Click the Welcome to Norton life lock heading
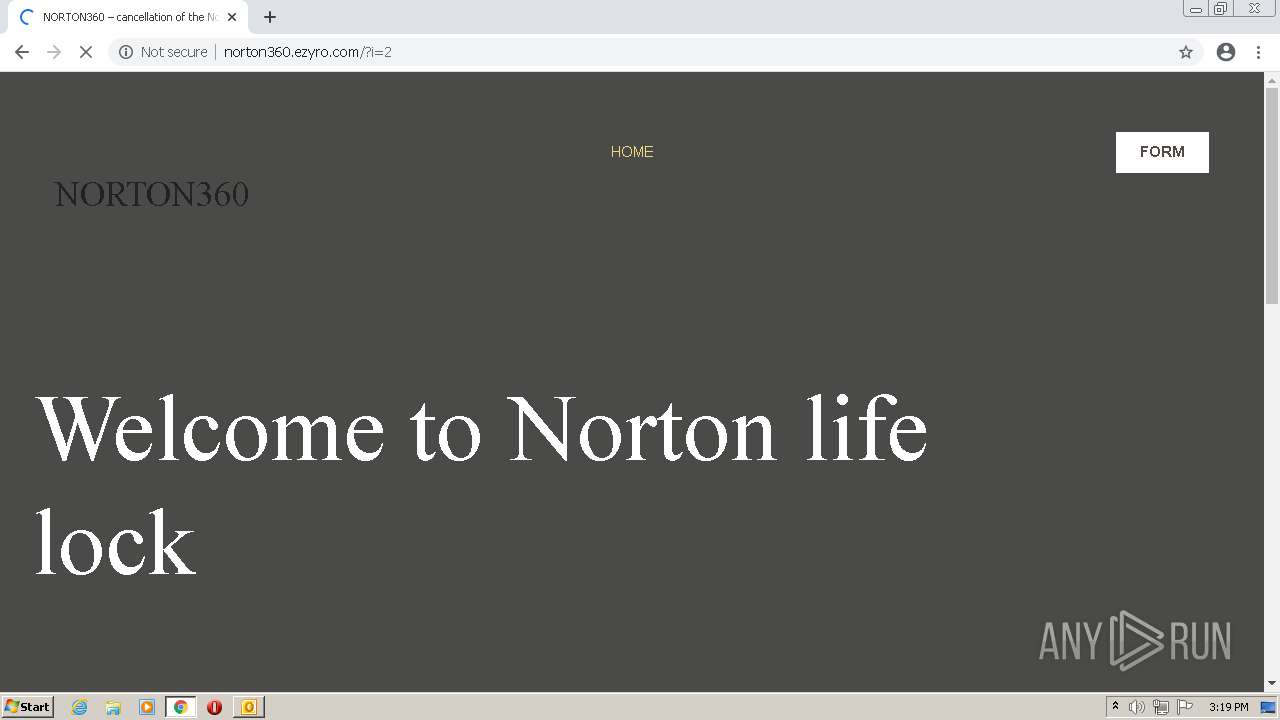1280x720 pixels. [482, 484]
